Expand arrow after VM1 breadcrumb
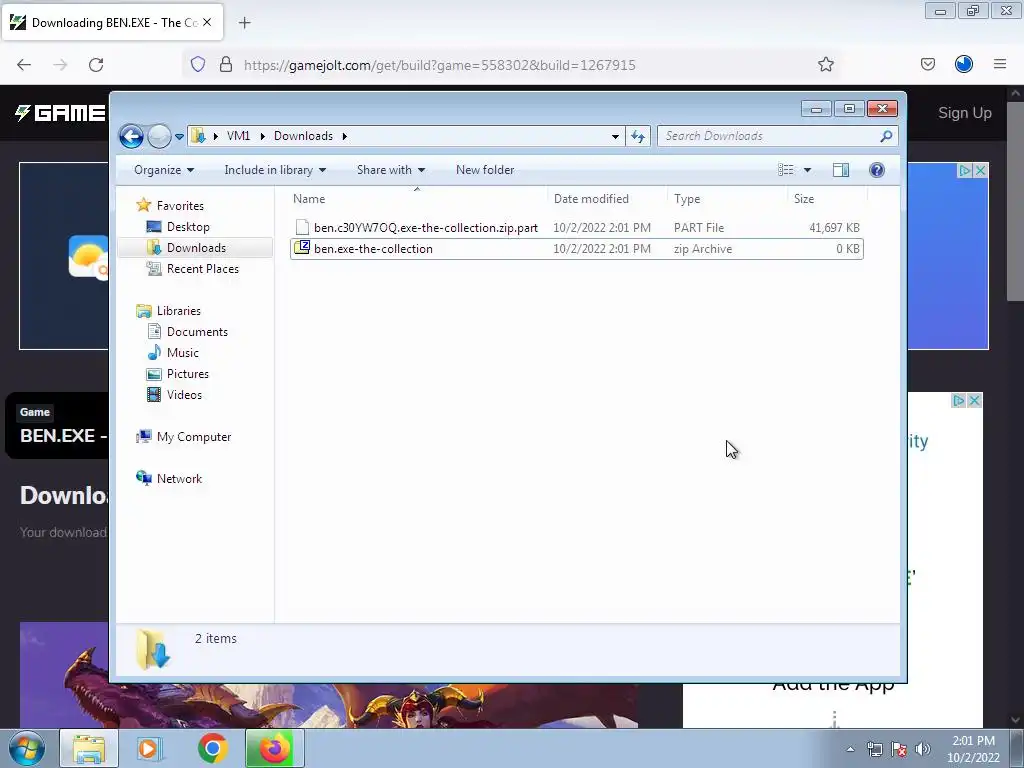This screenshot has height=768, width=1024. pos(262,136)
